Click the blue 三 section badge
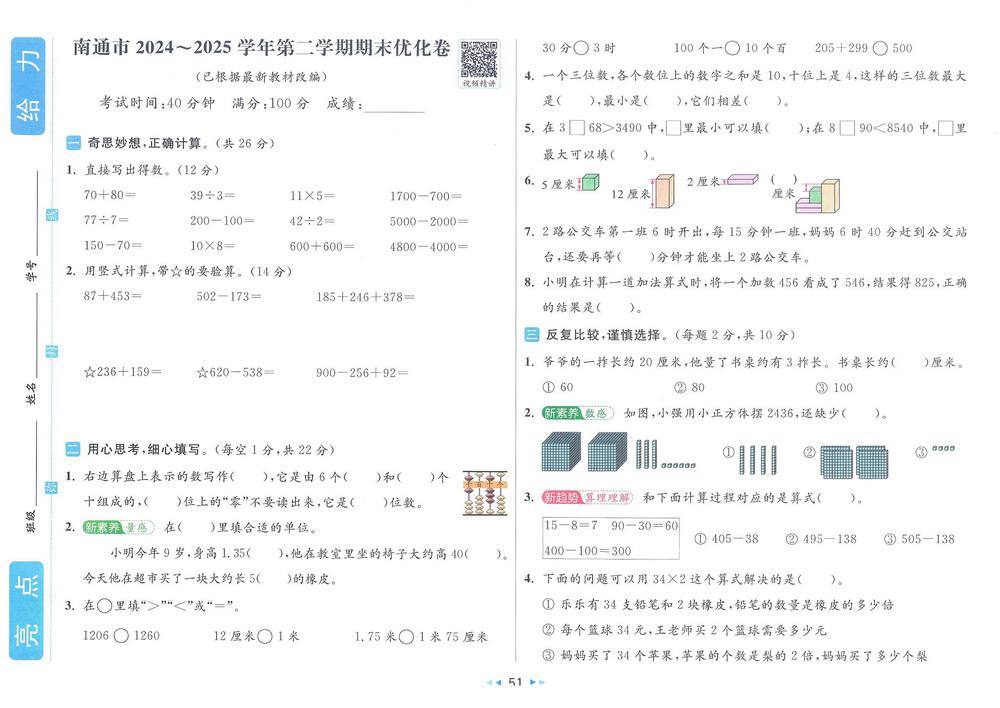This screenshot has height=708, width=1000. 531,335
